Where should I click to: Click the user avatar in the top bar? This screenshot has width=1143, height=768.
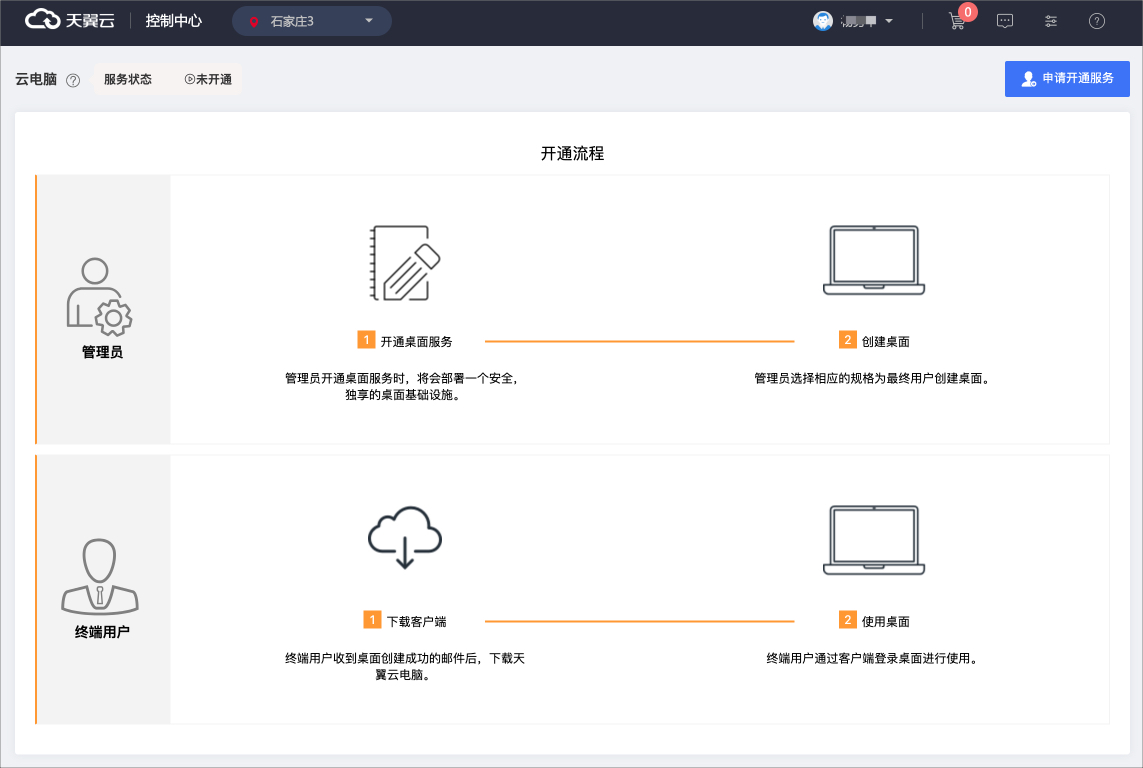pyautogui.click(x=823, y=20)
